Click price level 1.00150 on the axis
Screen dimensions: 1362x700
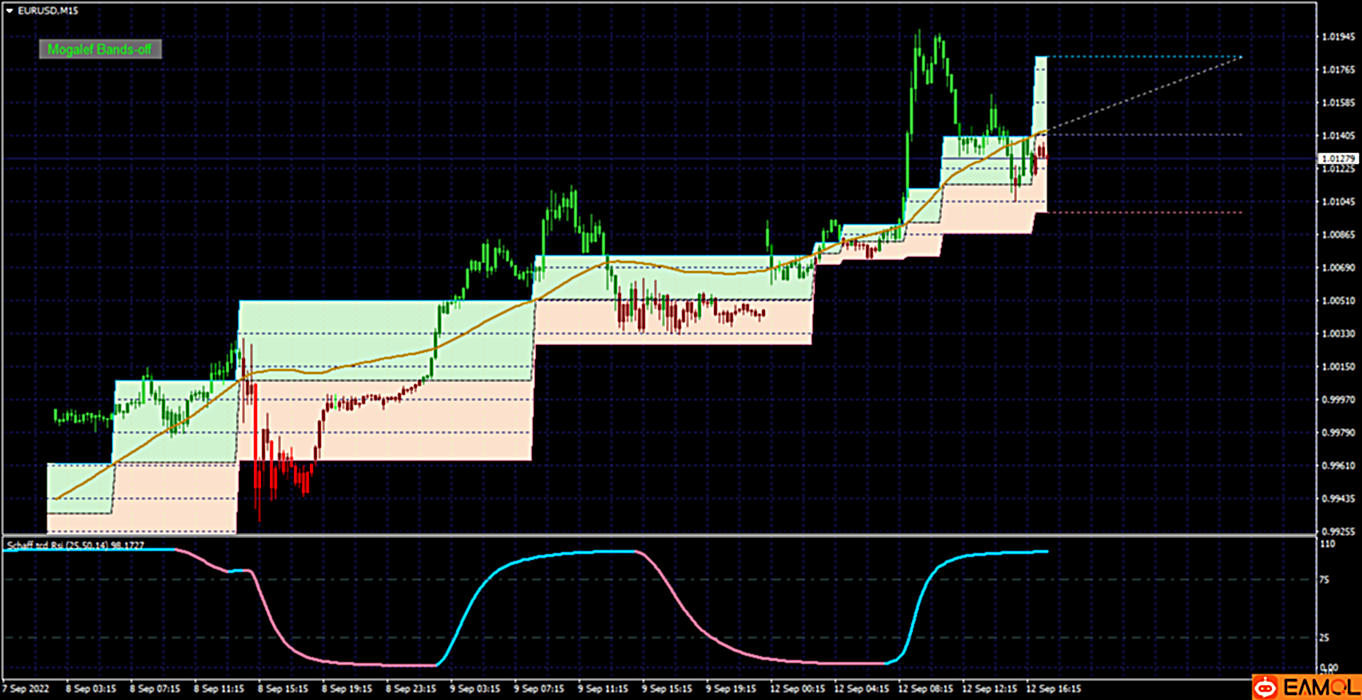point(1337,366)
